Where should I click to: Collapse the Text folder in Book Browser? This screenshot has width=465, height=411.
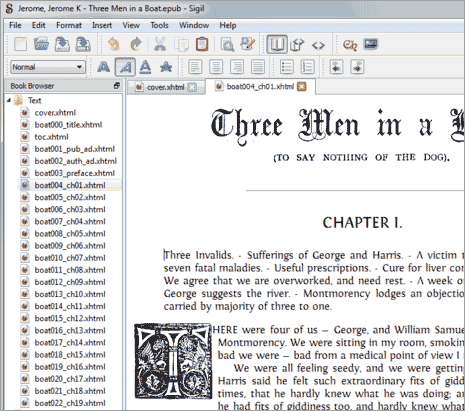(x=9, y=100)
